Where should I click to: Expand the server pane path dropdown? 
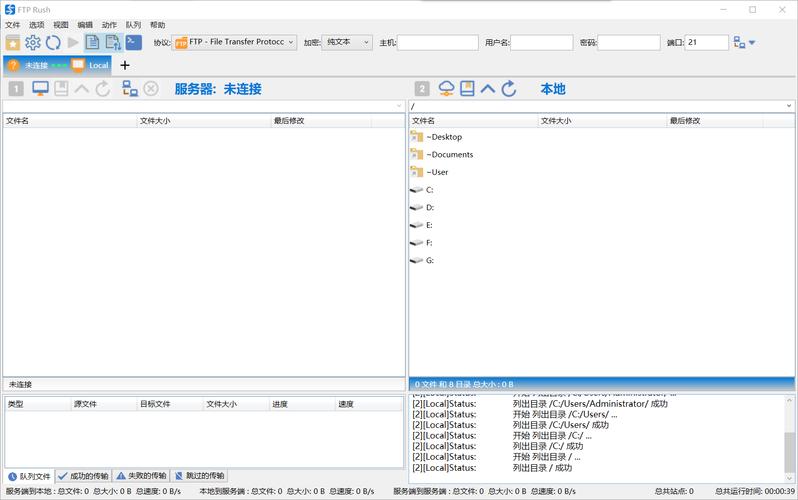point(399,106)
